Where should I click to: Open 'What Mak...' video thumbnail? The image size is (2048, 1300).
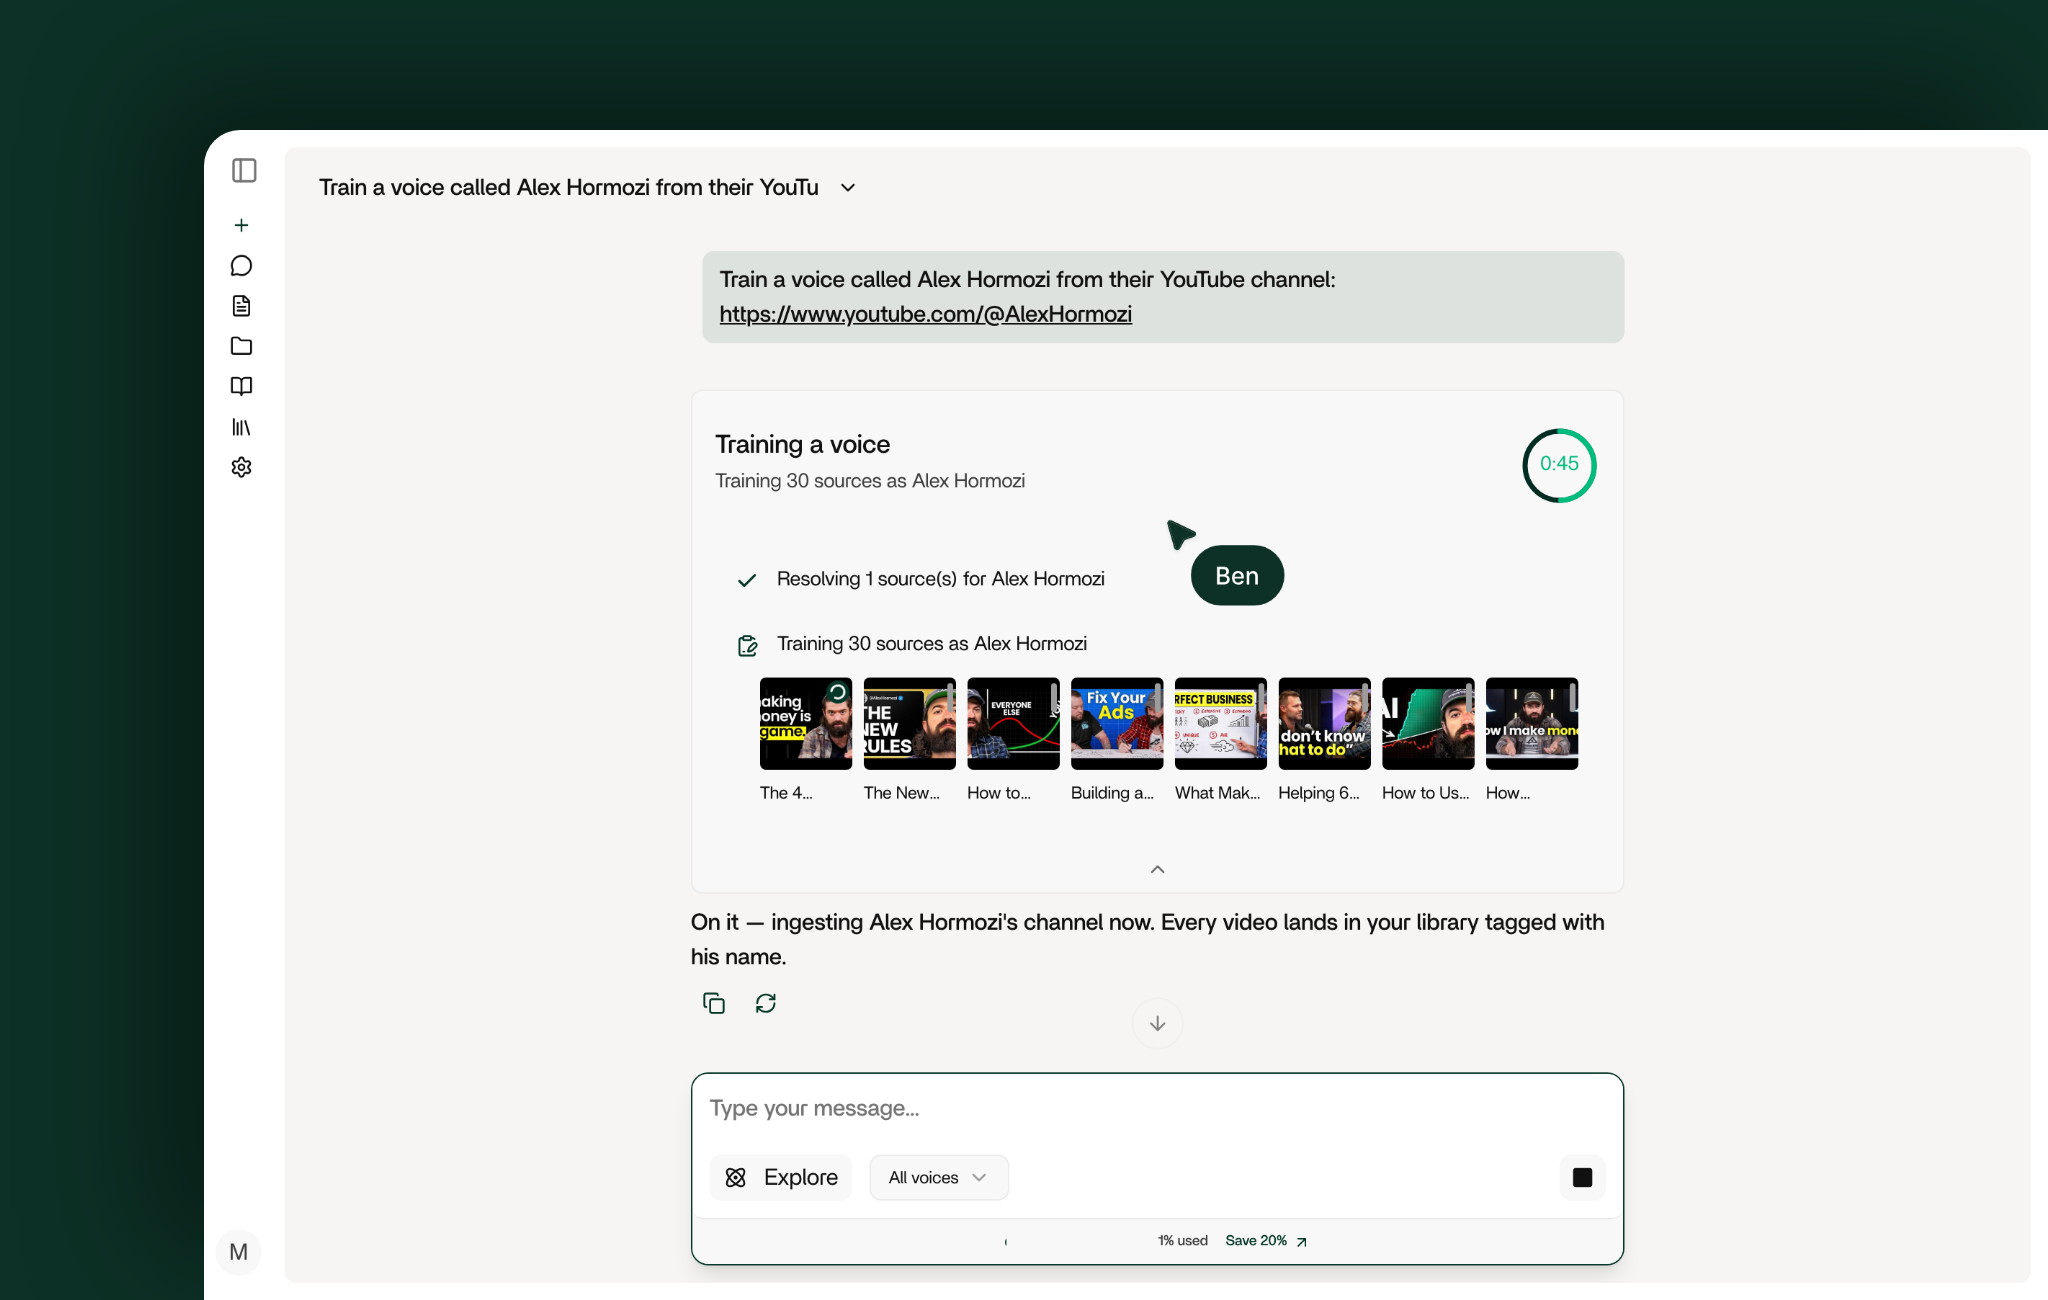click(x=1221, y=724)
